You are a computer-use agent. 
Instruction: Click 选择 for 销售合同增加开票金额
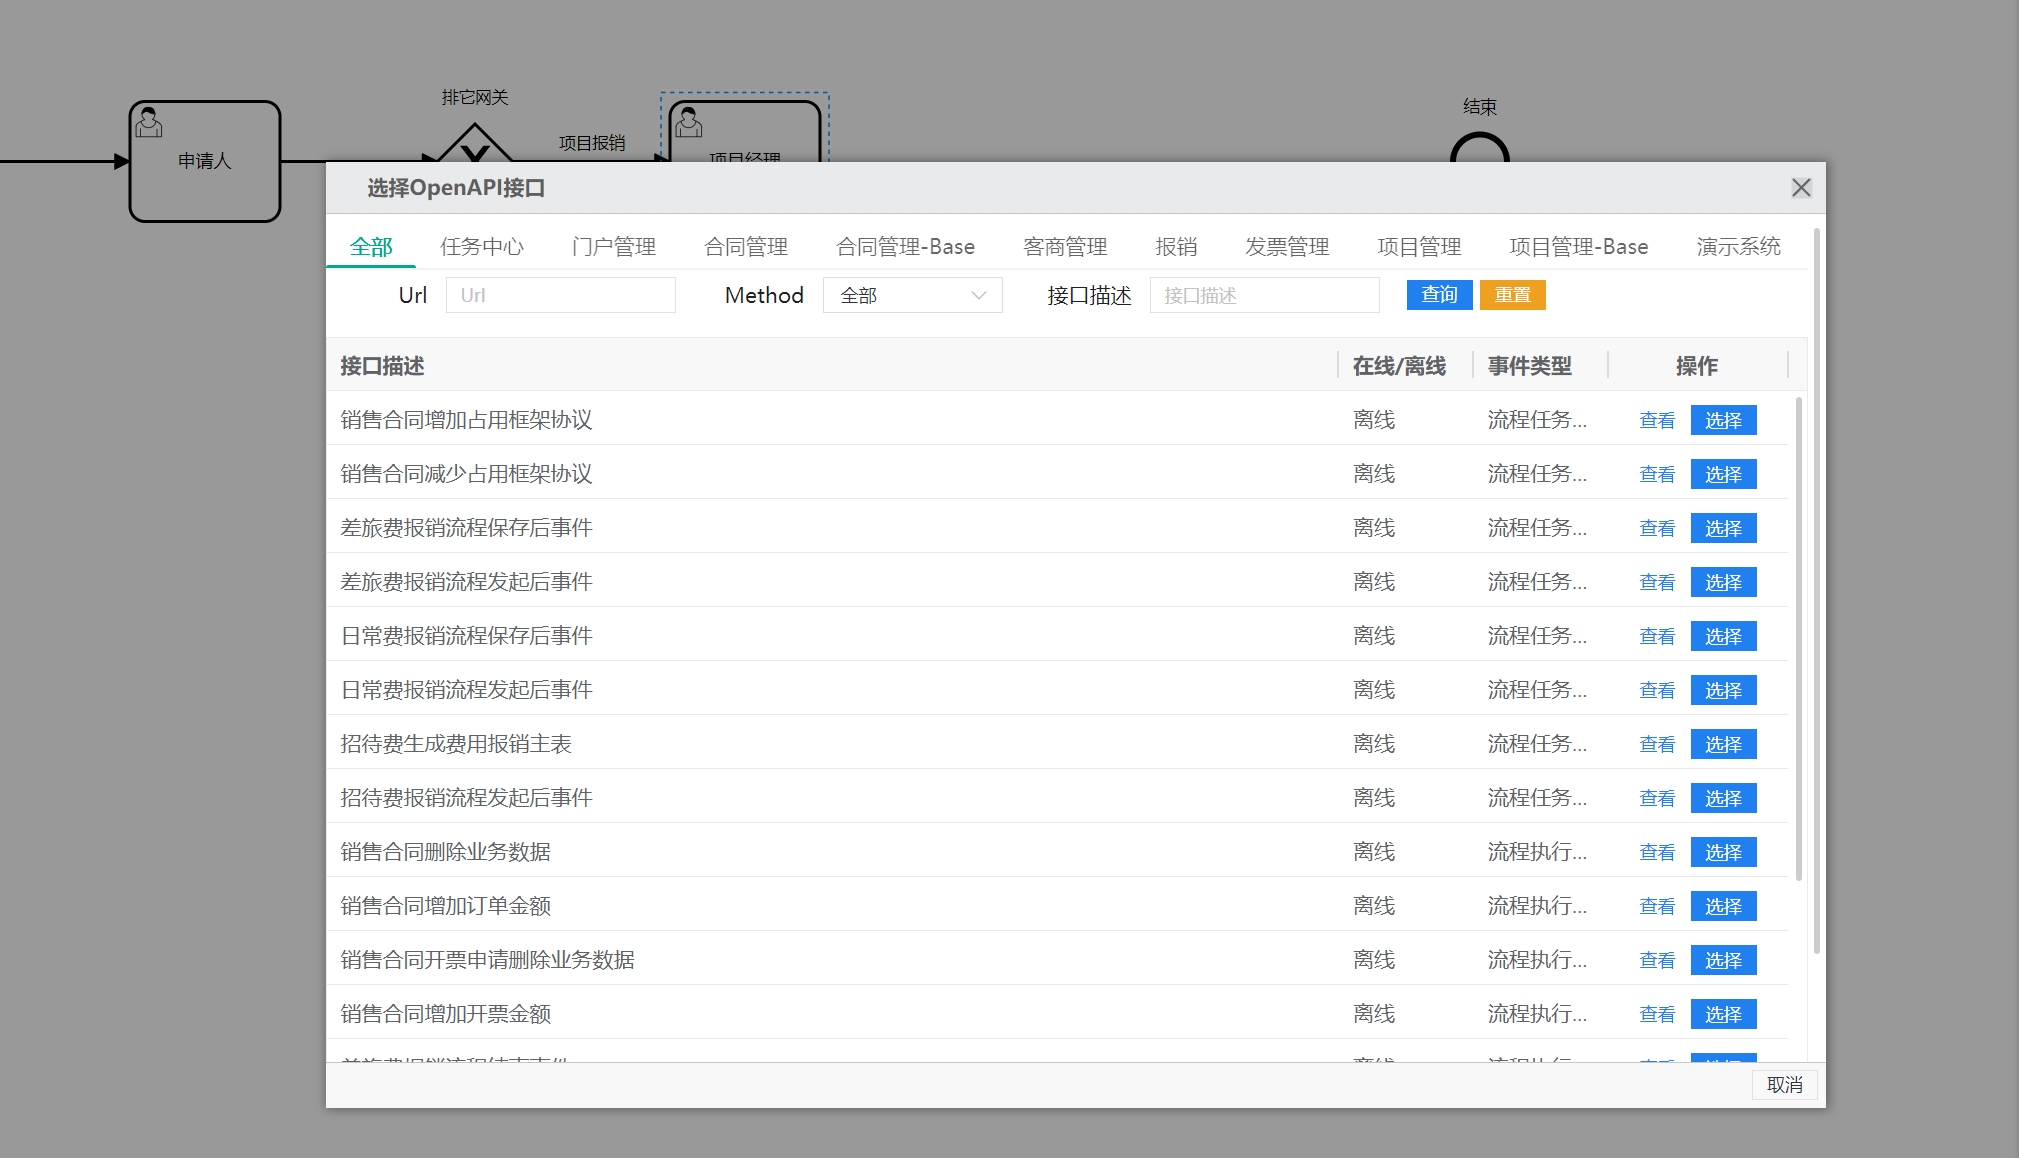tap(1722, 1015)
